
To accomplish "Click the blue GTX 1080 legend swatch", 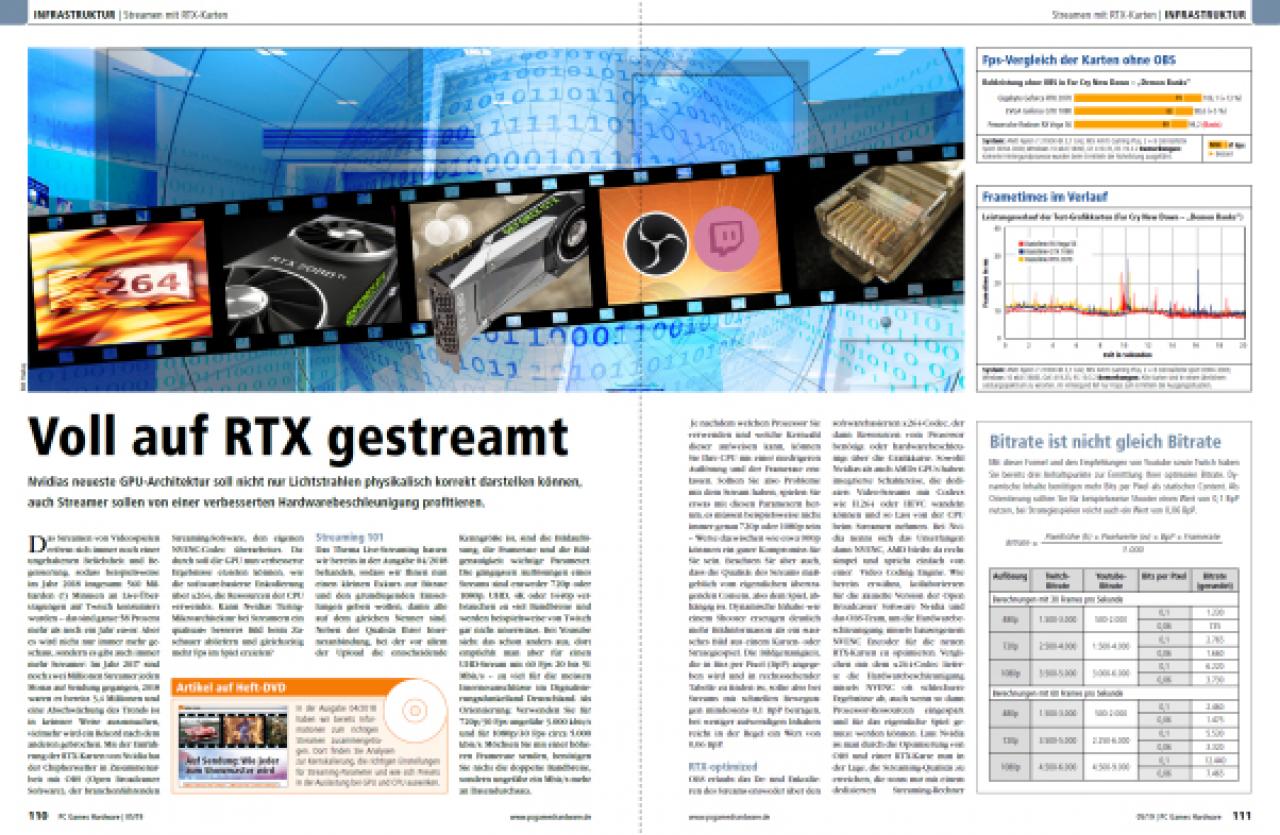I will coord(1019,250).
